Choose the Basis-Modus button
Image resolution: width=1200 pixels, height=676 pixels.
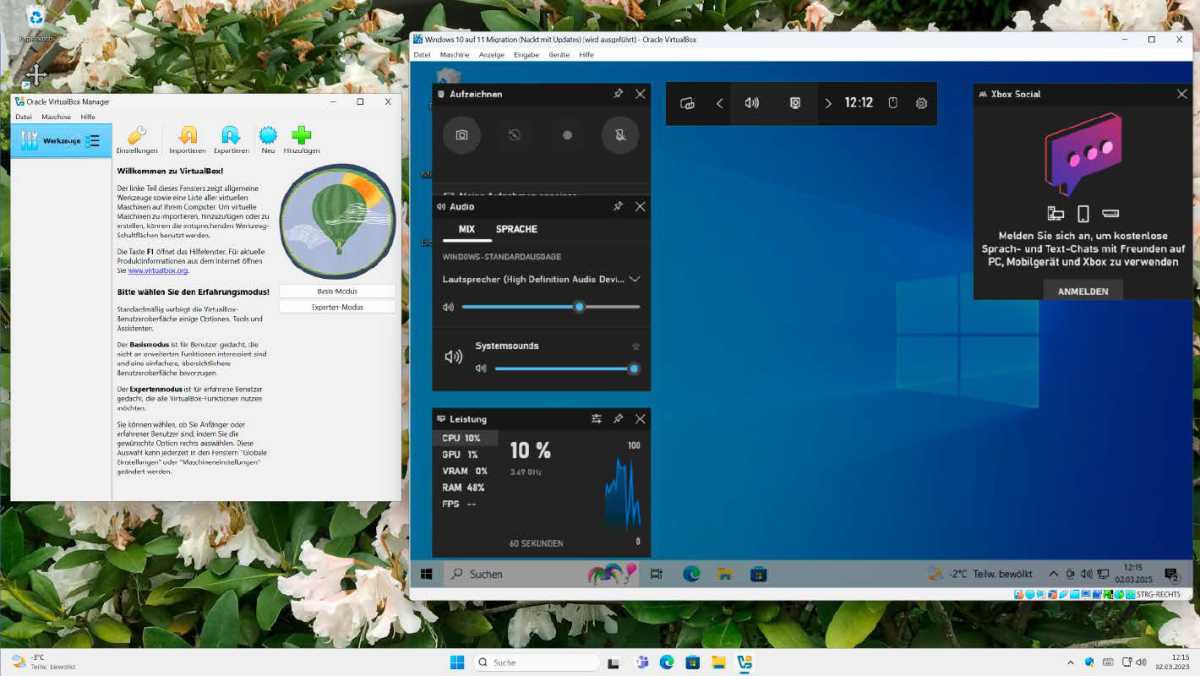(337, 291)
